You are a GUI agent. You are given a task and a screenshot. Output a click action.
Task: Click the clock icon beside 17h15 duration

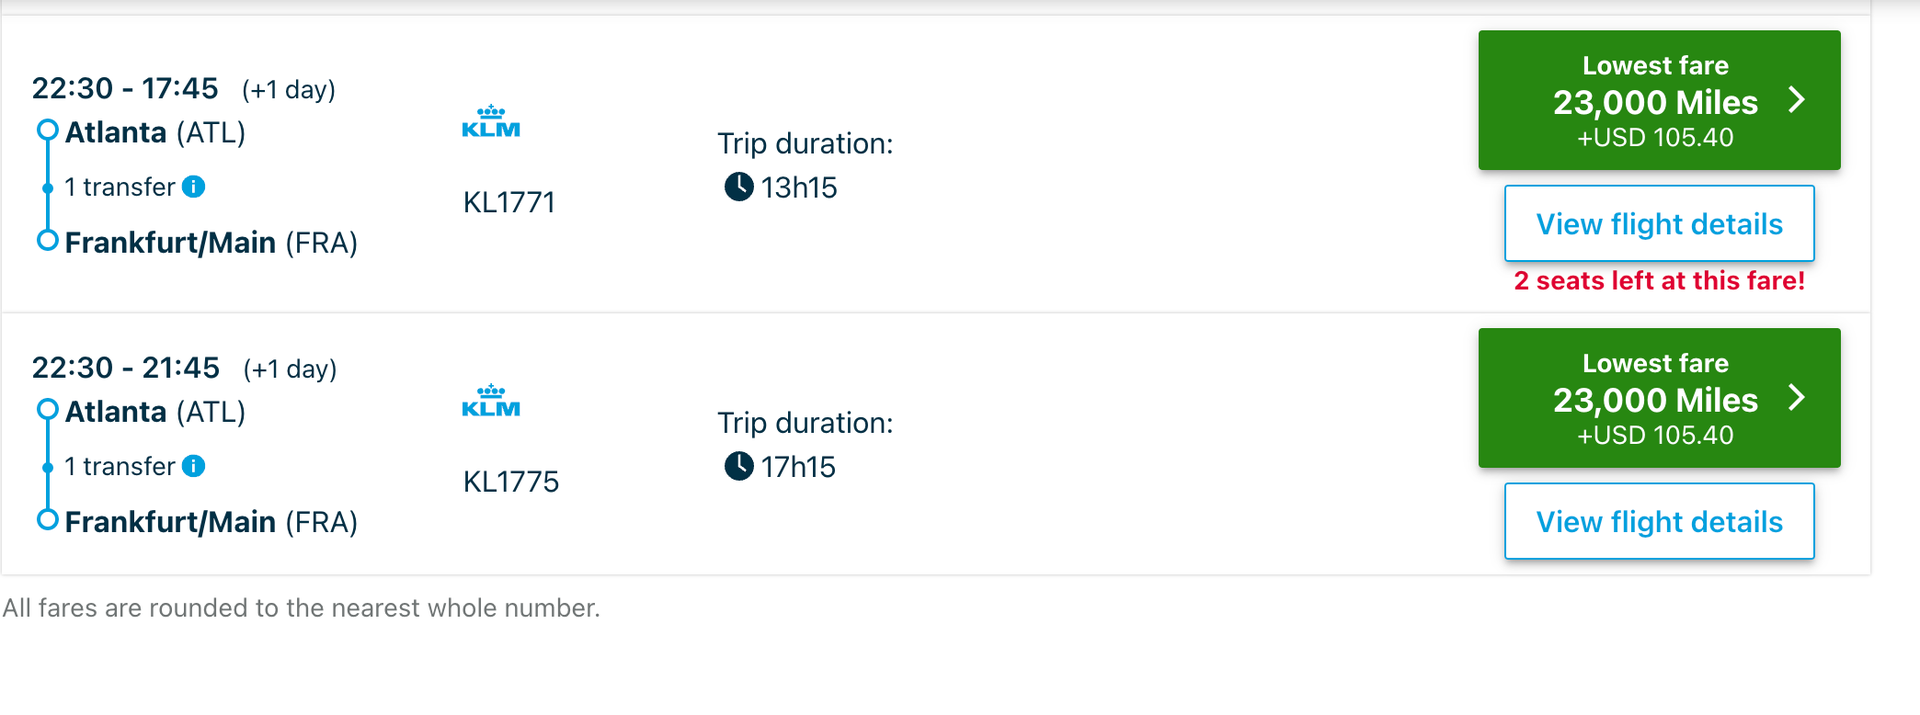click(x=737, y=465)
